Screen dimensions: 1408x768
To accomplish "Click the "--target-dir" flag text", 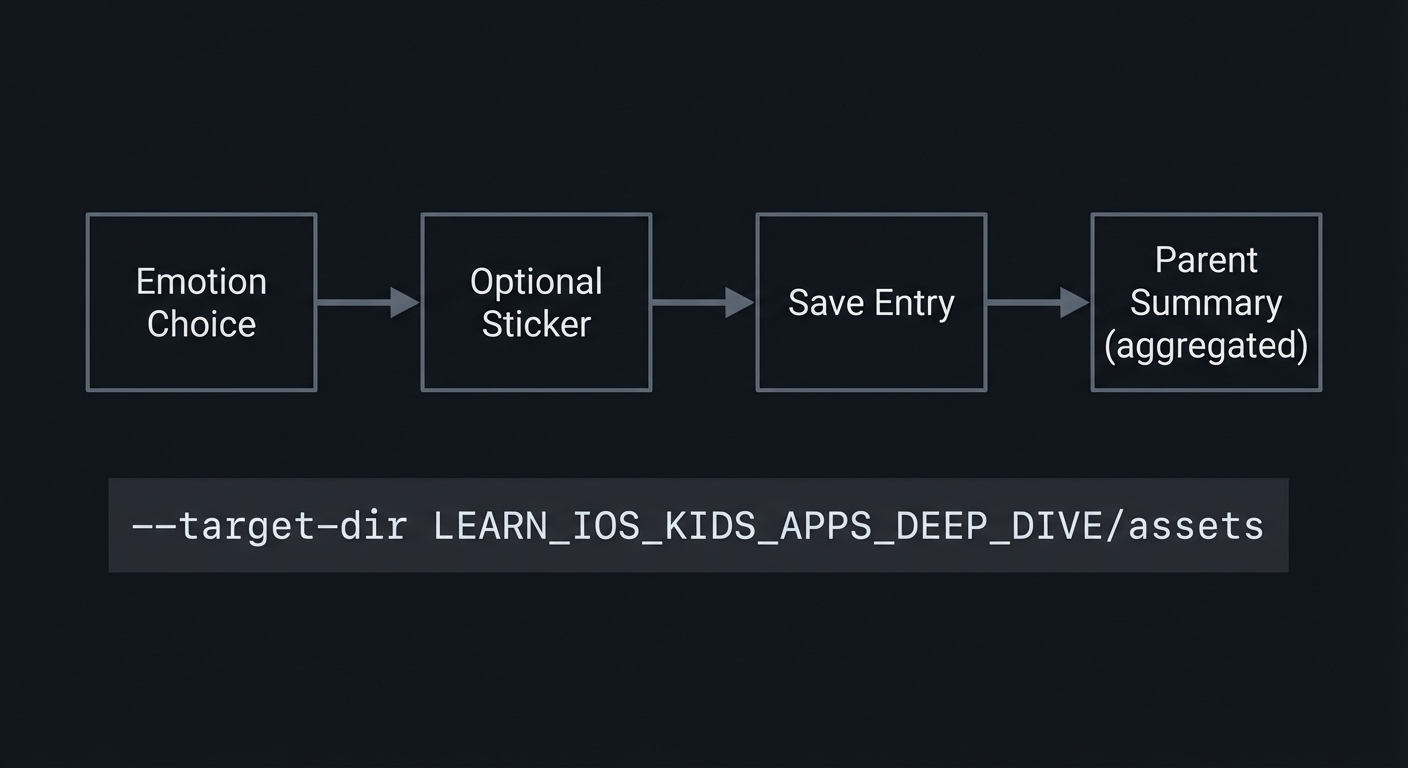I will click(269, 526).
